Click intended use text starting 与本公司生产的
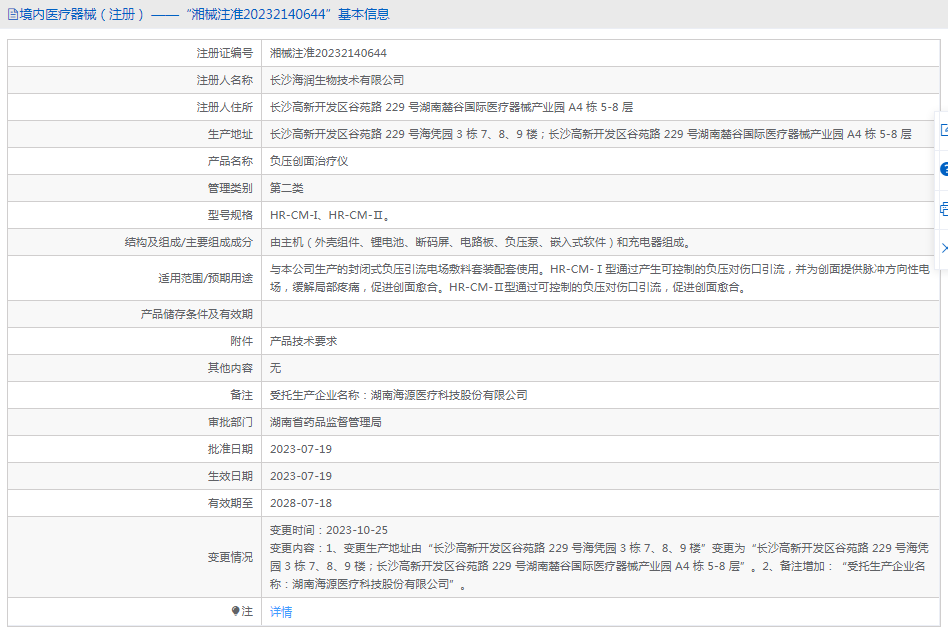Image resolution: width=948 pixels, height=635 pixels. pyautogui.click(x=600, y=278)
